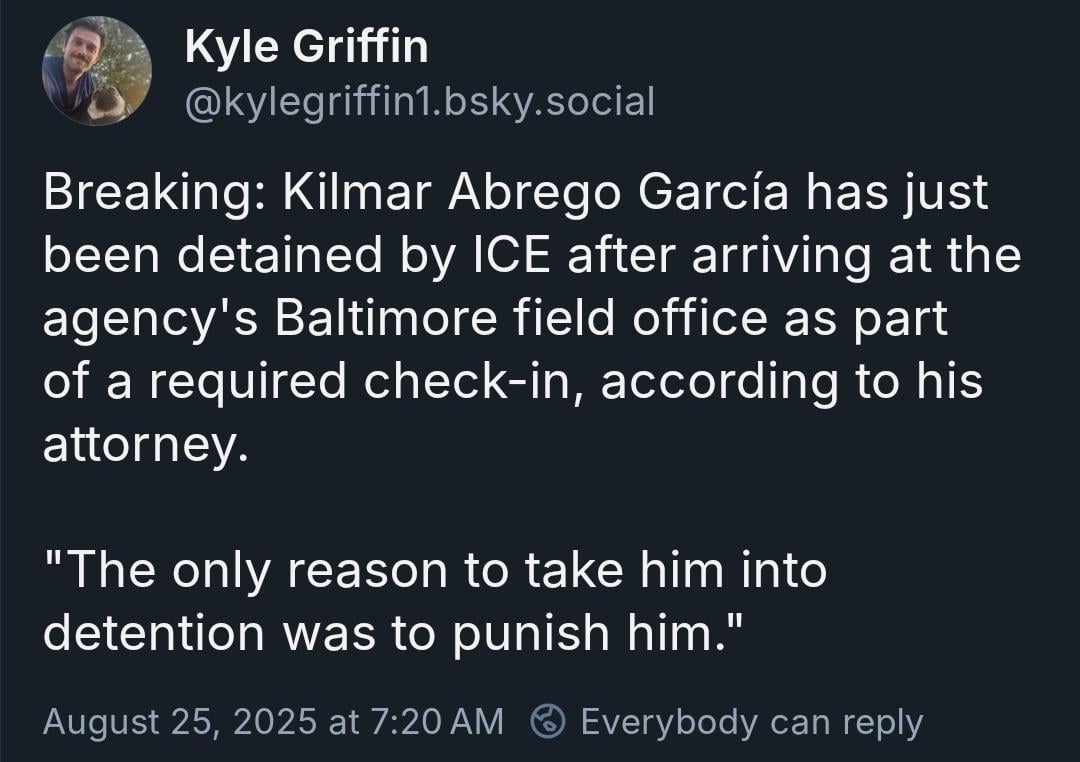Click the reply-settings globe icon

click(548, 722)
